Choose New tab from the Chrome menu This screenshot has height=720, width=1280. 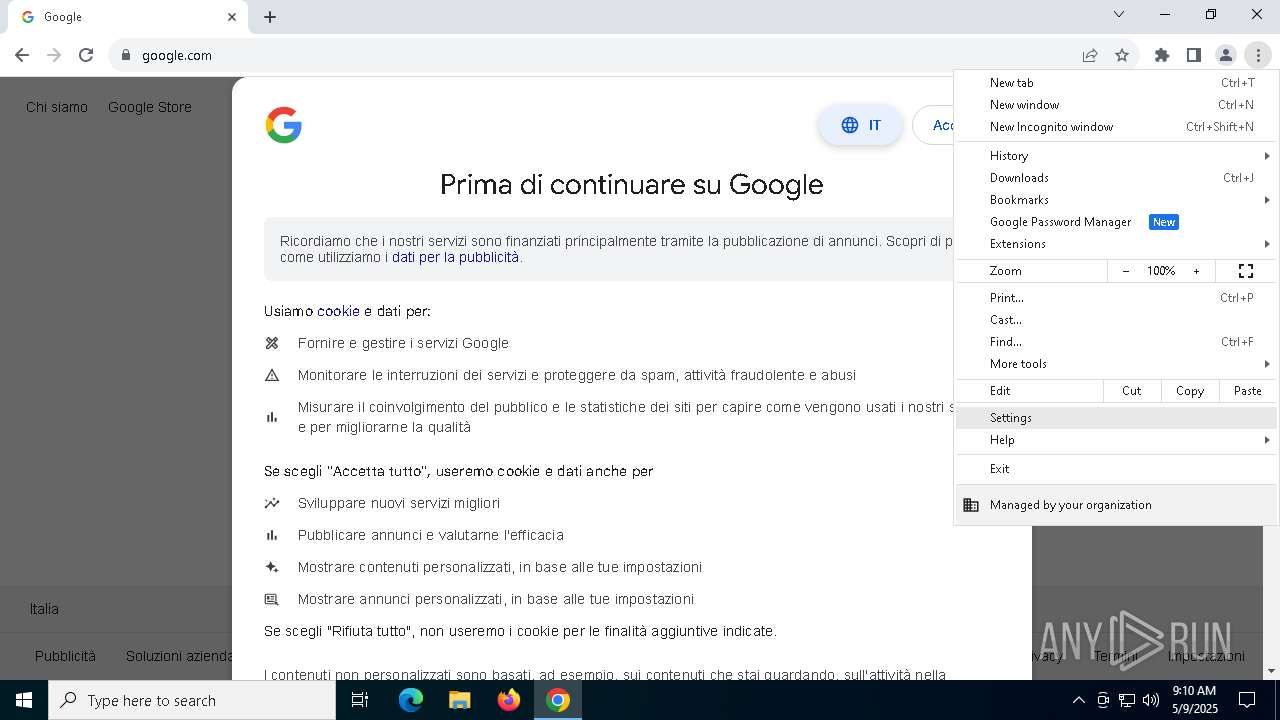click(1117, 83)
